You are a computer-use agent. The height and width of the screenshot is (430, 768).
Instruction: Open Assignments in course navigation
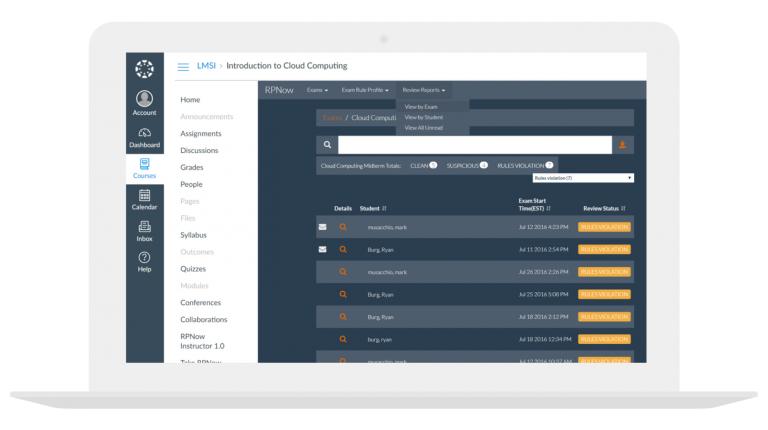pos(201,134)
